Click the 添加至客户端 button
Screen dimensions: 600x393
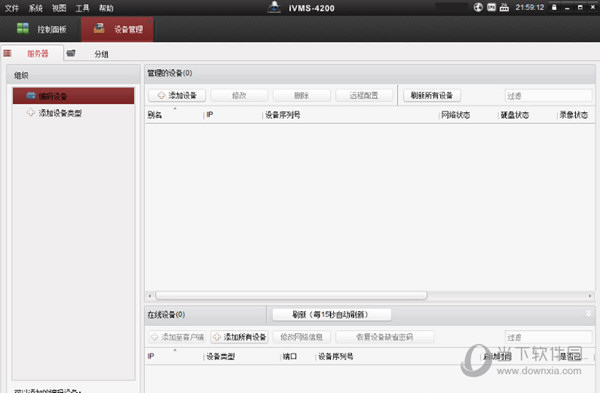tap(177, 337)
